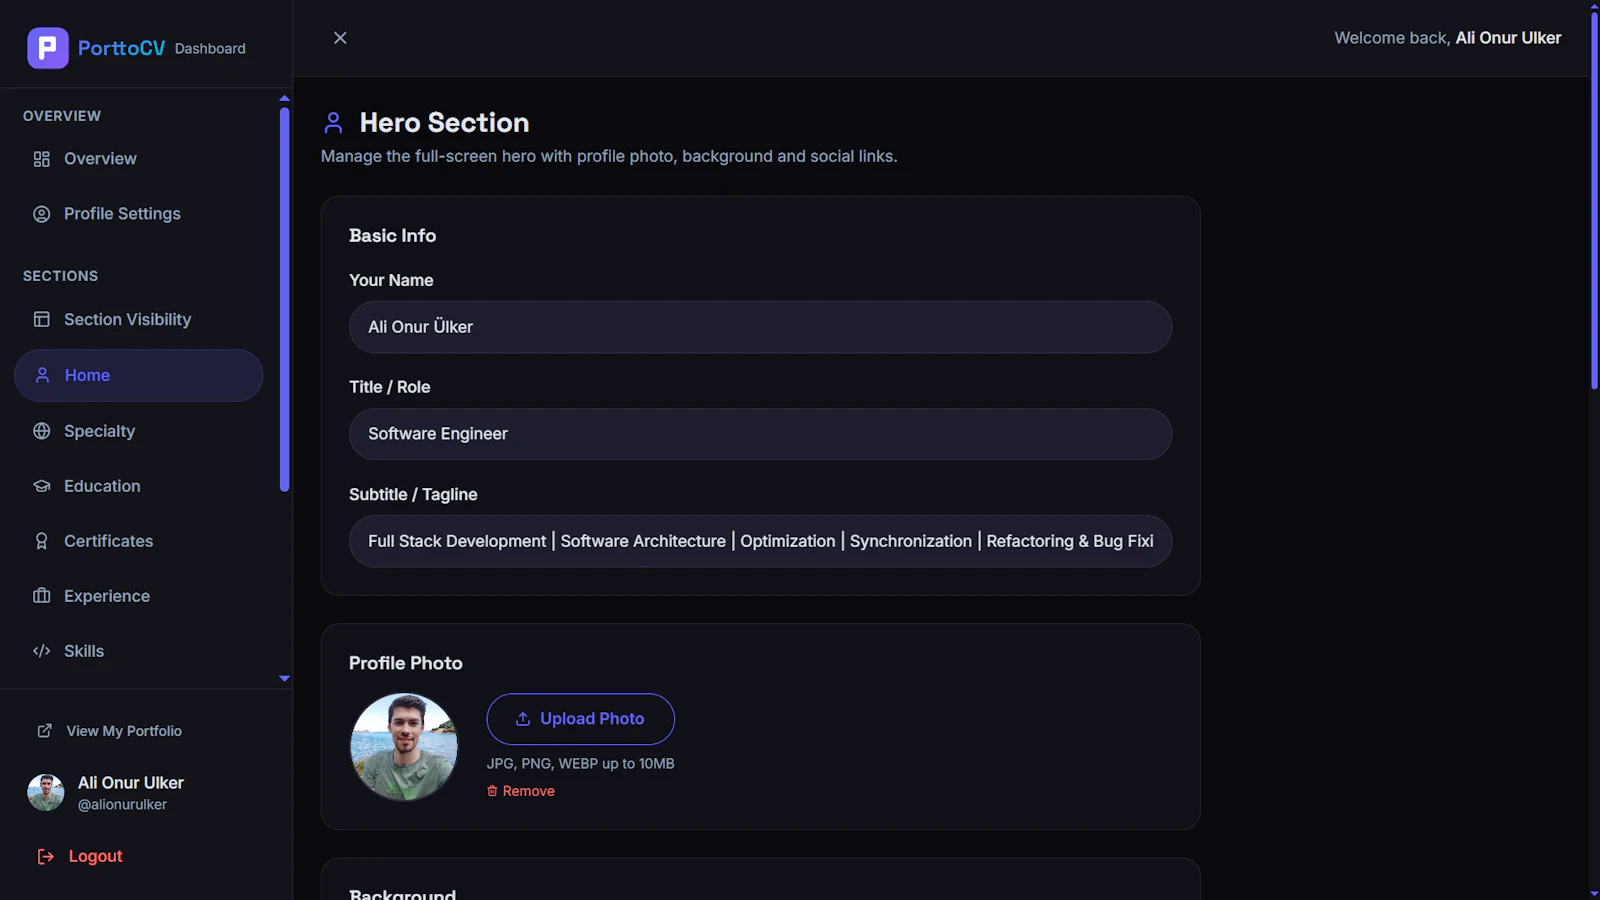Click the external link icon beside View My Portfolio
The width and height of the screenshot is (1600, 900).
45,731
